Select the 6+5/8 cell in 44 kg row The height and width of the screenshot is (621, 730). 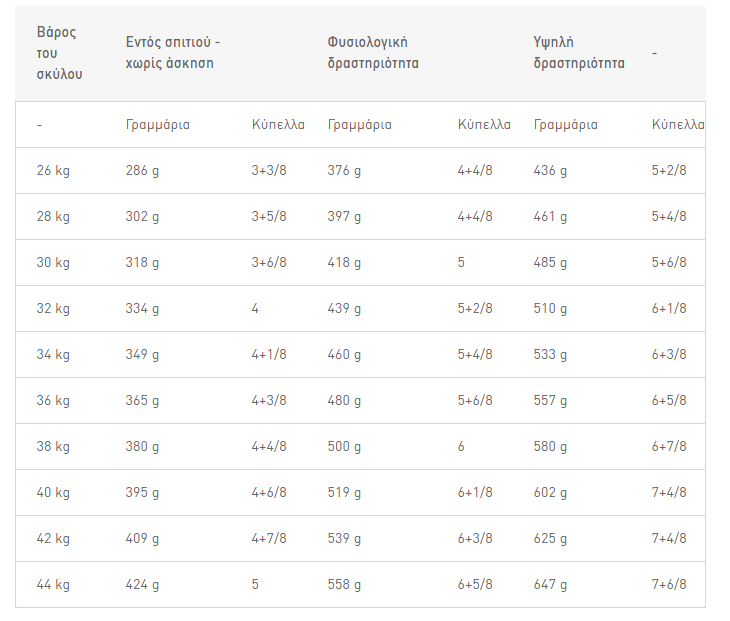[475, 584]
